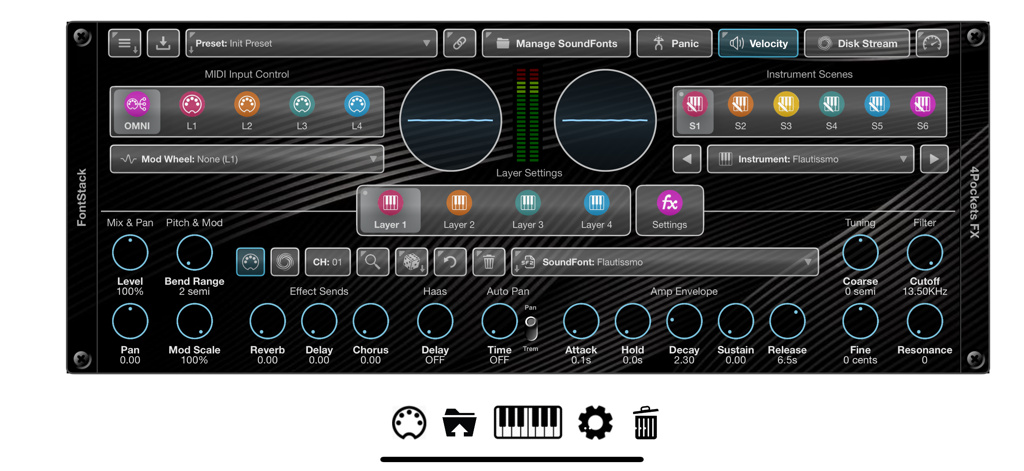Click the Coarse tuning knob
The image size is (1024, 471).
[x=860, y=253]
